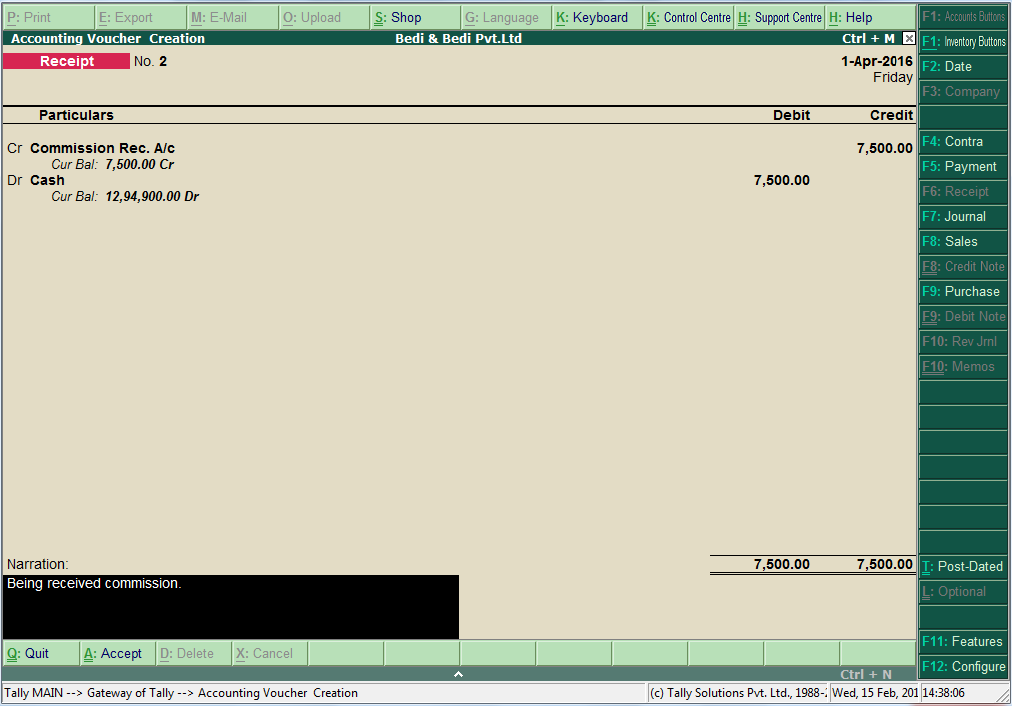Select the Journal voucher type
Viewport: 1012px width, 706px height.
[961, 217]
